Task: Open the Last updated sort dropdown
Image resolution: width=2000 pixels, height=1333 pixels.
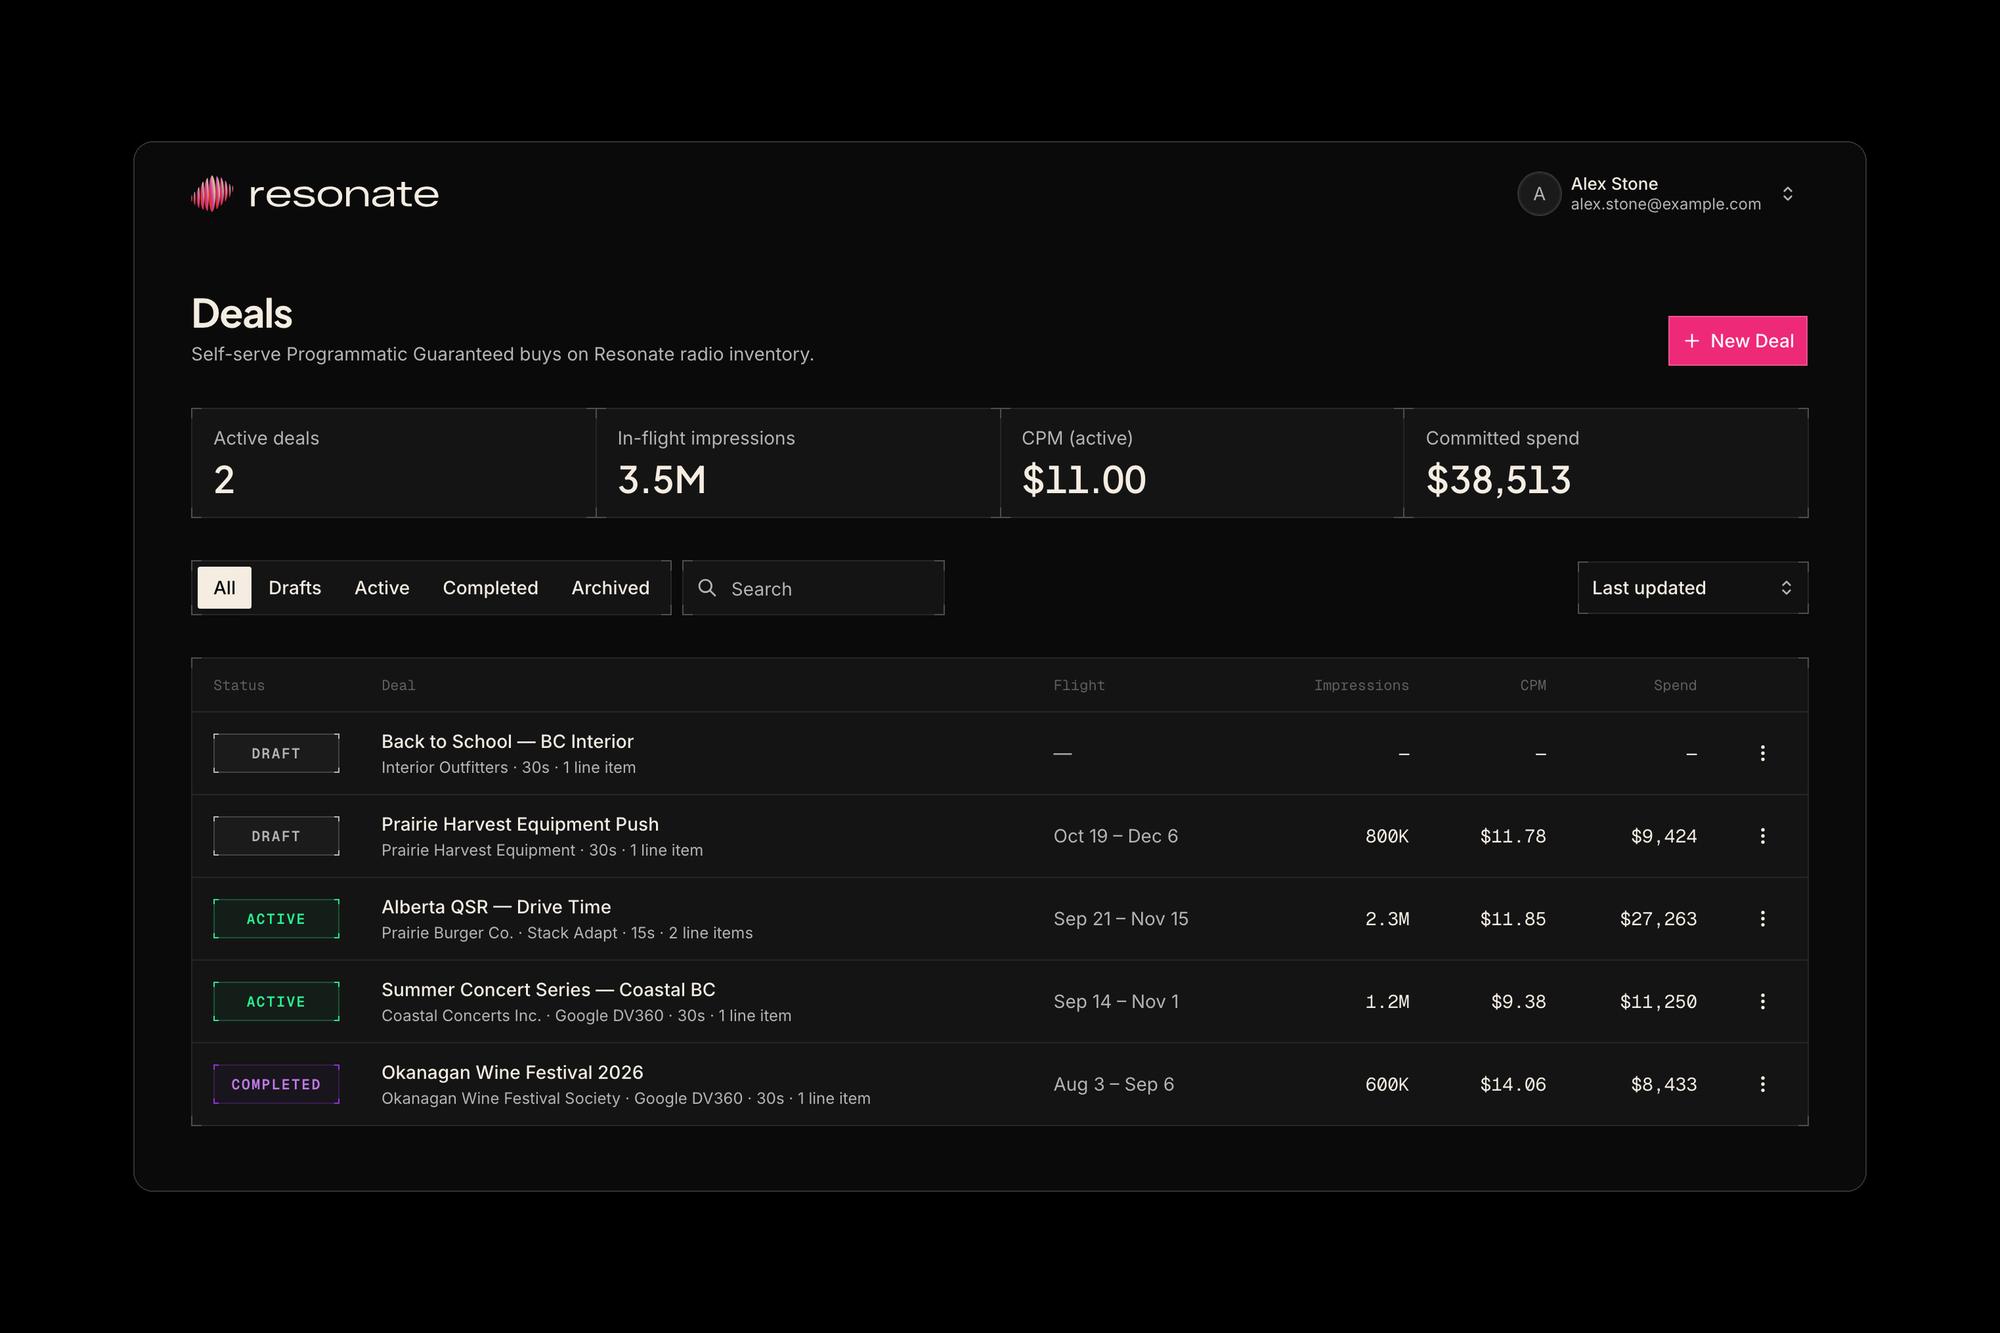Action: pyautogui.click(x=1692, y=588)
